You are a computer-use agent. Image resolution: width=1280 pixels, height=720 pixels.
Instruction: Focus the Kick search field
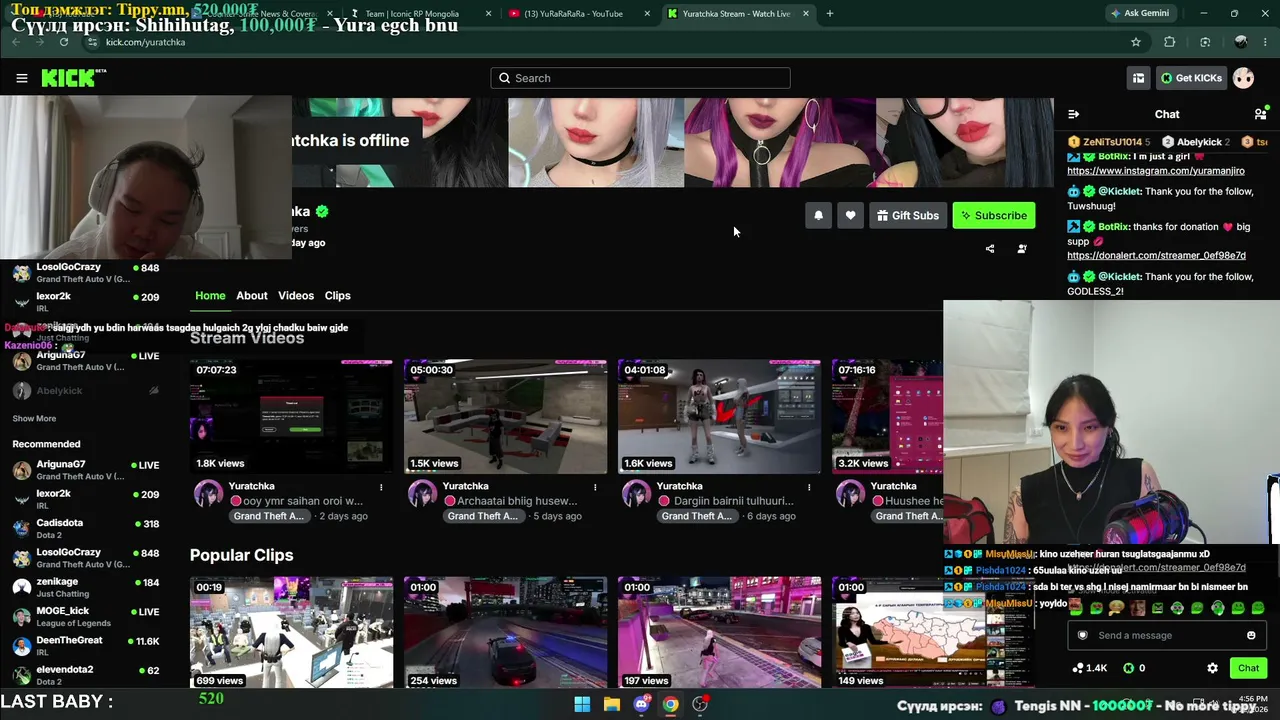640,78
